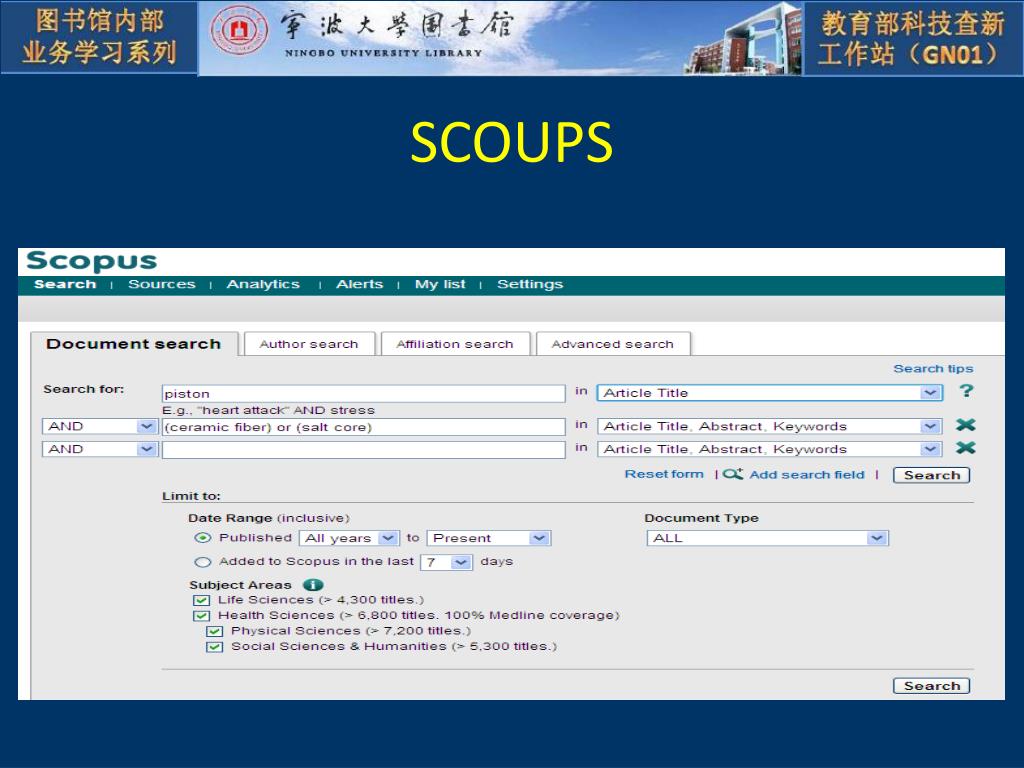Click the Scopus logo
This screenshot has width=1024, height=768.
point(91,261)
